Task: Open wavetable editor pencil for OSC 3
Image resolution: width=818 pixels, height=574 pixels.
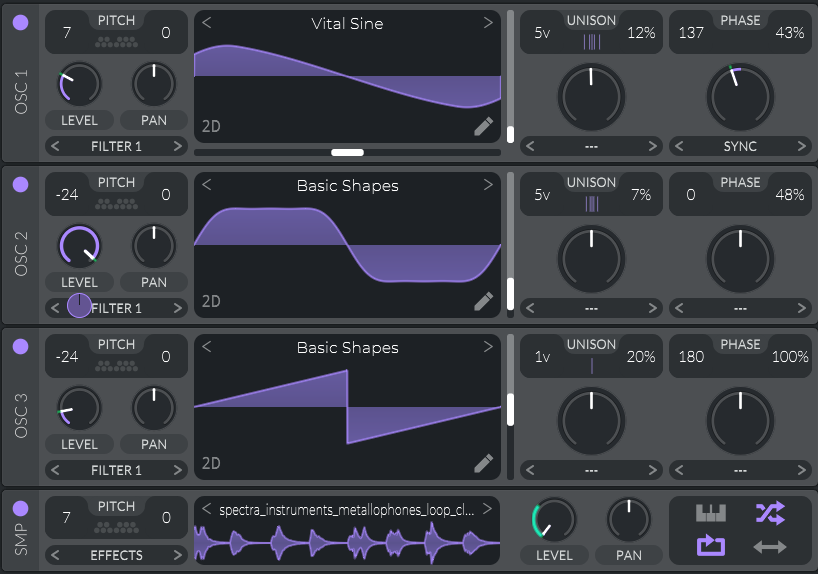Action: (484, 463)
